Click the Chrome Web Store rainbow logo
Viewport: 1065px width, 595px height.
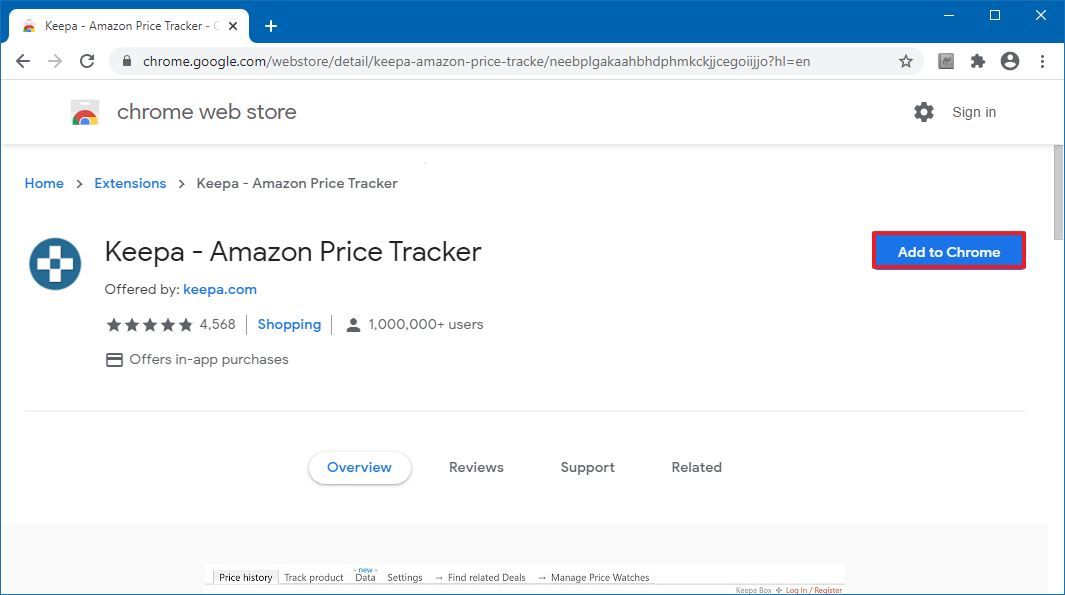(x=85, y=113)
